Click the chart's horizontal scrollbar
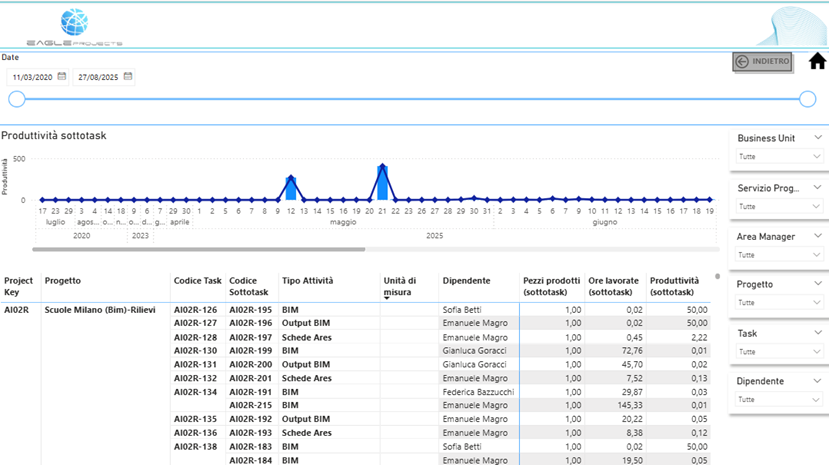 coord(199,249)
